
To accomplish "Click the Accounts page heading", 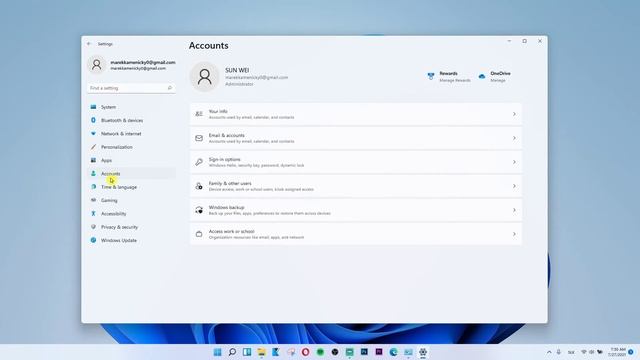I will click(209, 46).
